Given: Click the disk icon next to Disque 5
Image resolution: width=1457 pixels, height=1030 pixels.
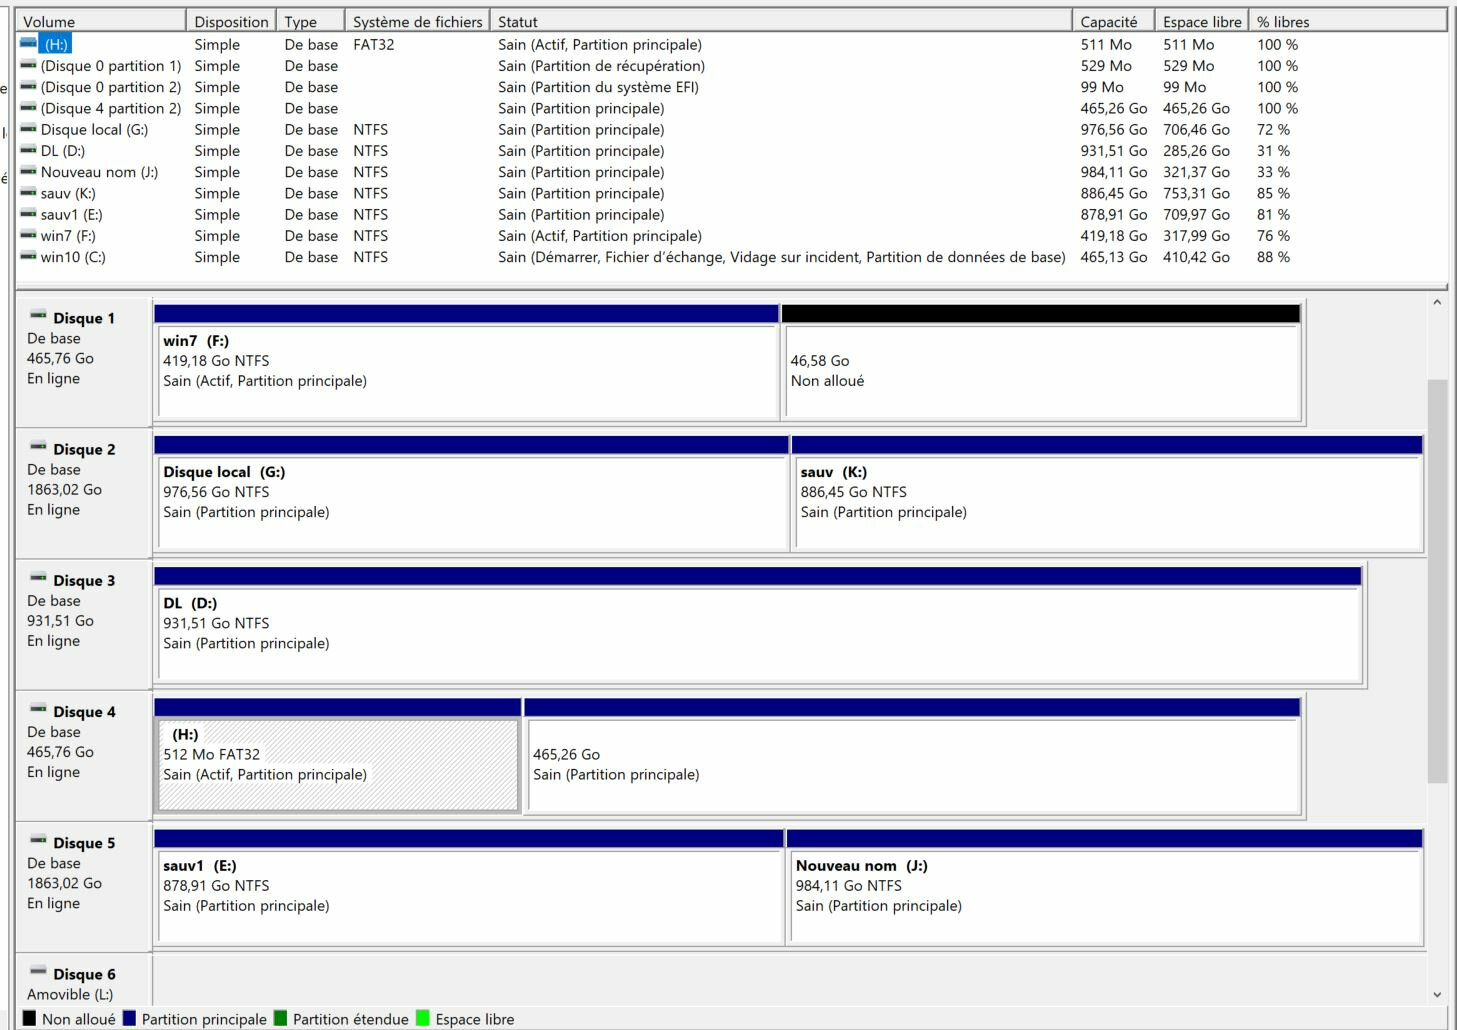Looking at the screenshot, I should tap(38, 840).
